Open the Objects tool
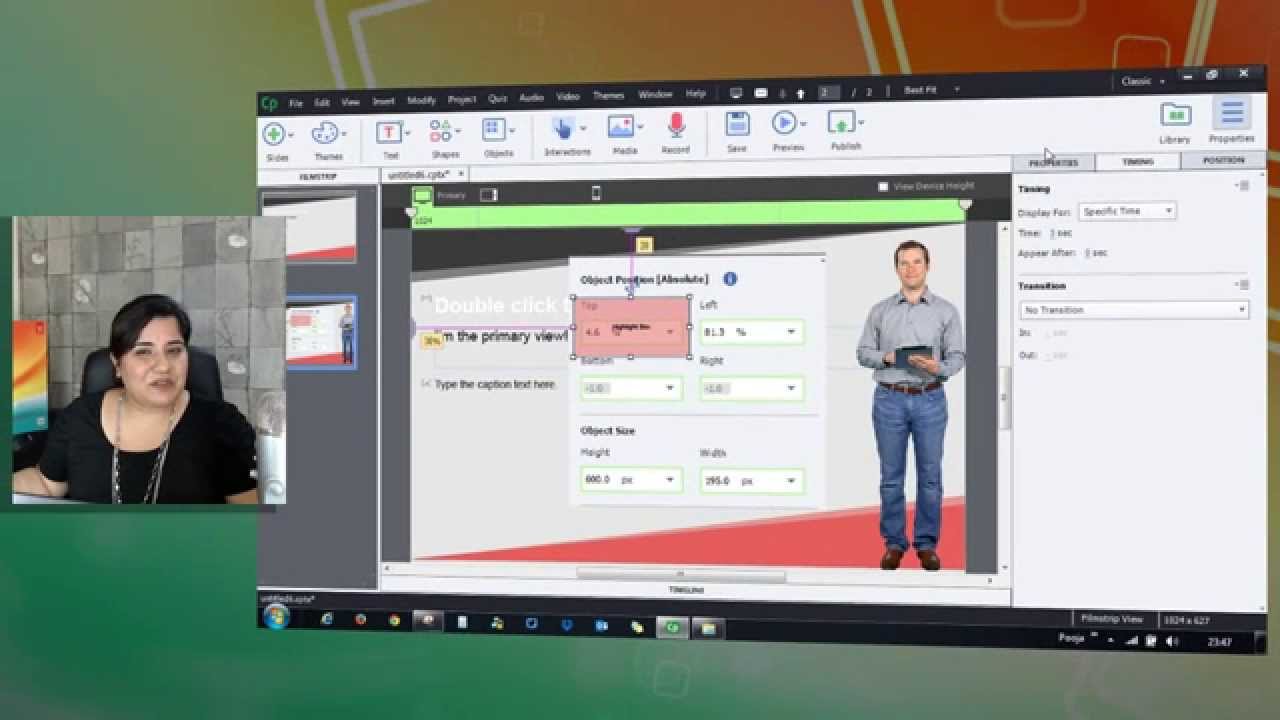 click(494, 130)
